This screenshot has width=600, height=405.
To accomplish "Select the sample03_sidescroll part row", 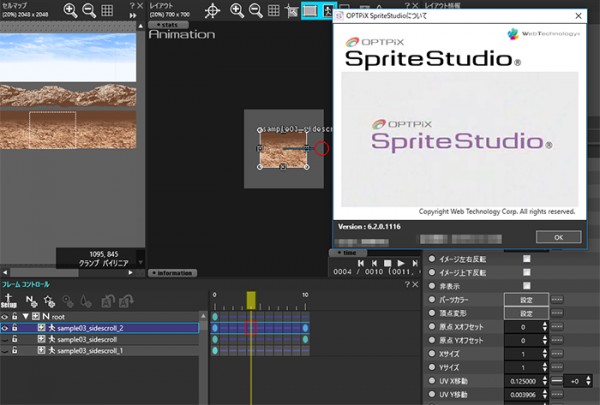I will tap(99, 340).
